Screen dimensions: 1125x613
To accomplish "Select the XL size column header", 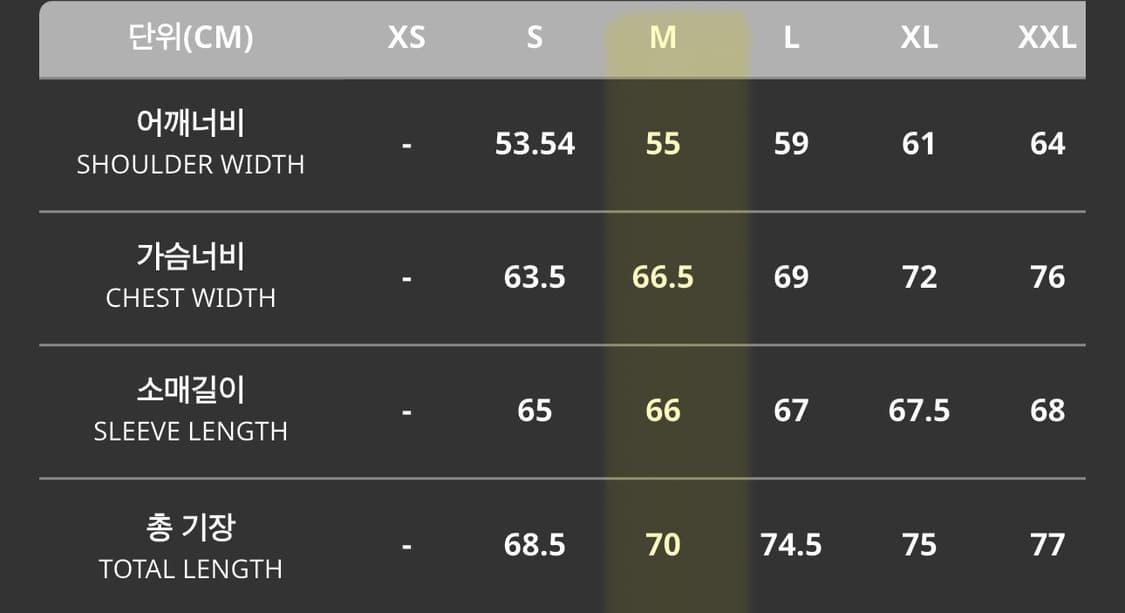I will 919,38.
